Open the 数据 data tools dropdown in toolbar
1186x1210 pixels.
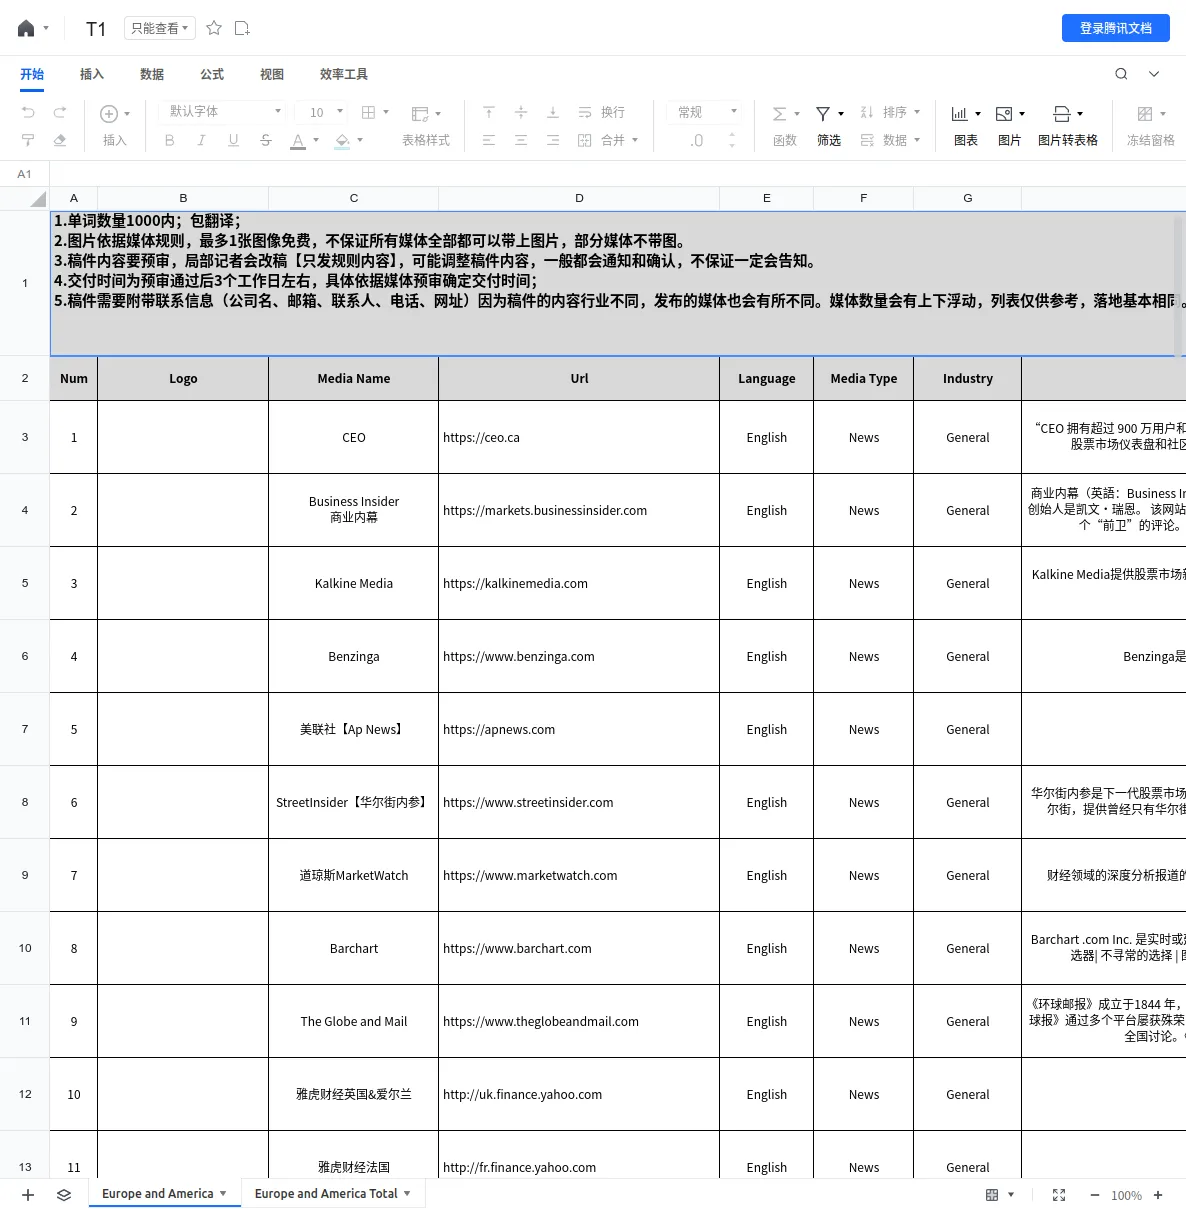(x=890, y=140)
